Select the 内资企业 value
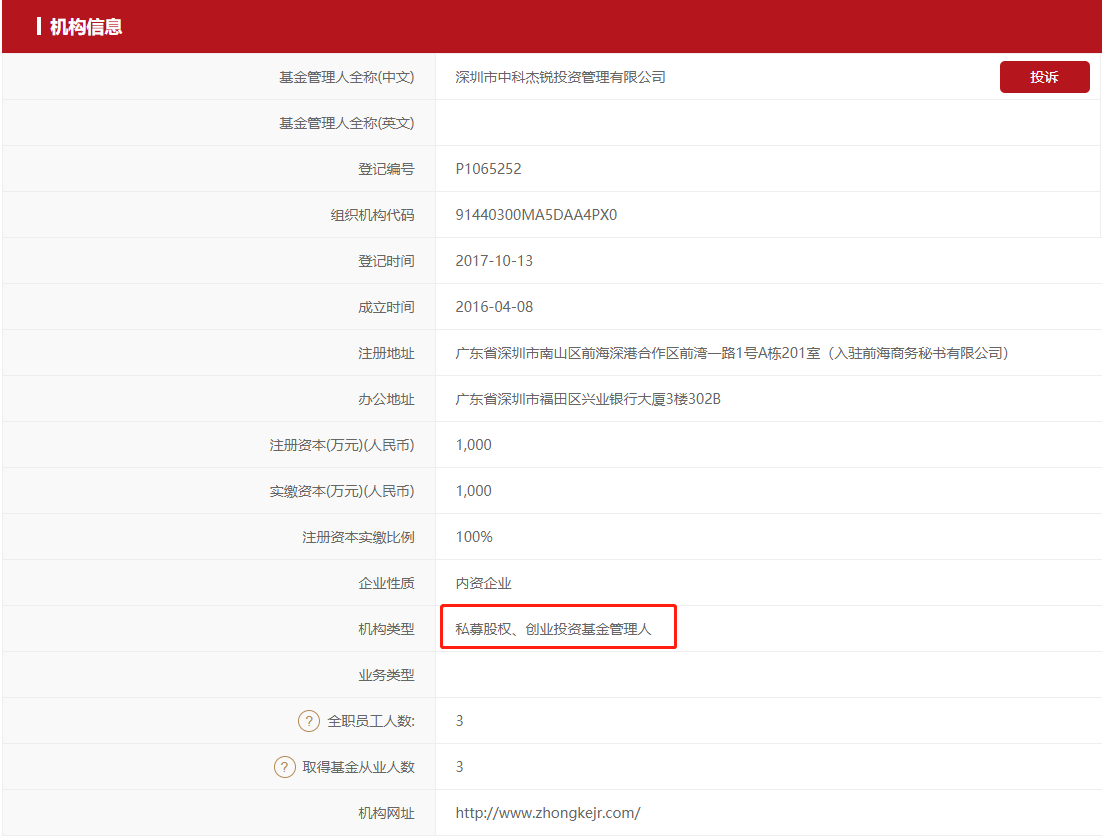Viewport: 1102px width, 840px height. [x=484, y=583]
